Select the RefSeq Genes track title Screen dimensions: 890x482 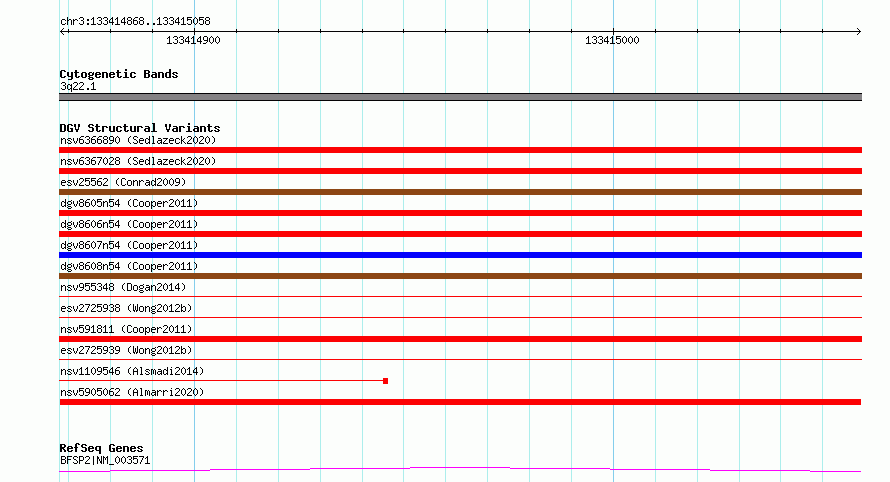point(101,448)
